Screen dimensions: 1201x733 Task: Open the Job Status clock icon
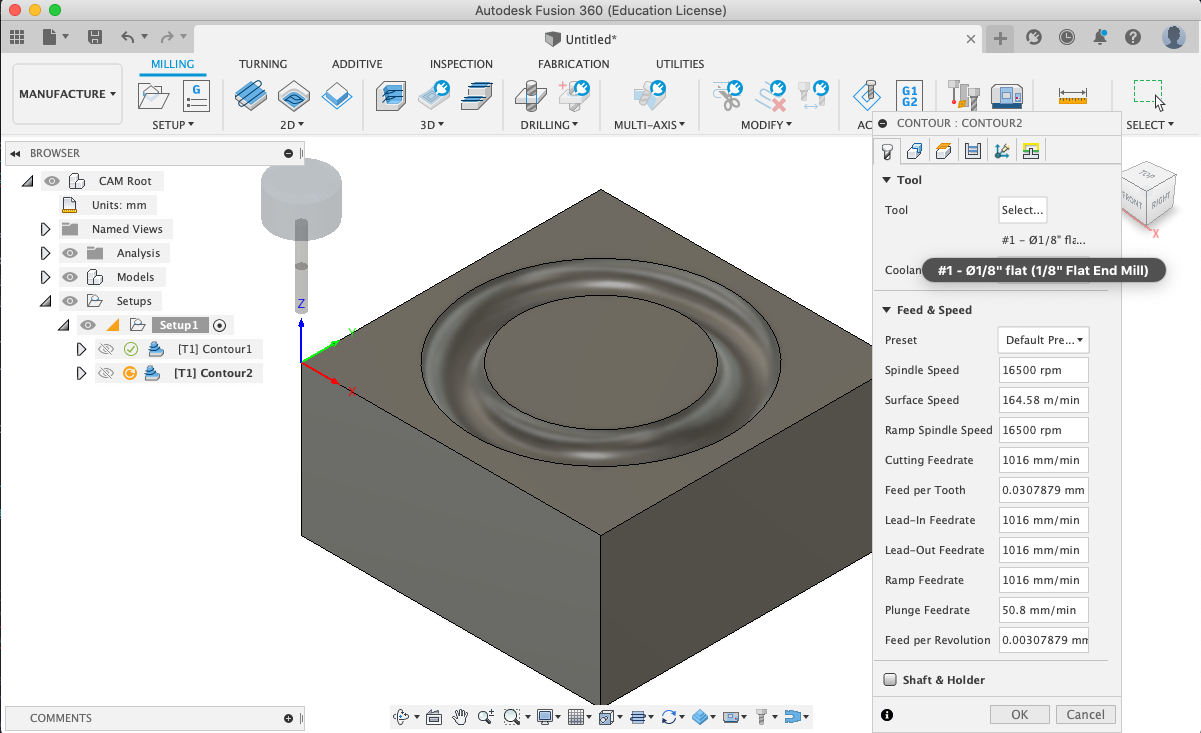tap(1067, 37)
